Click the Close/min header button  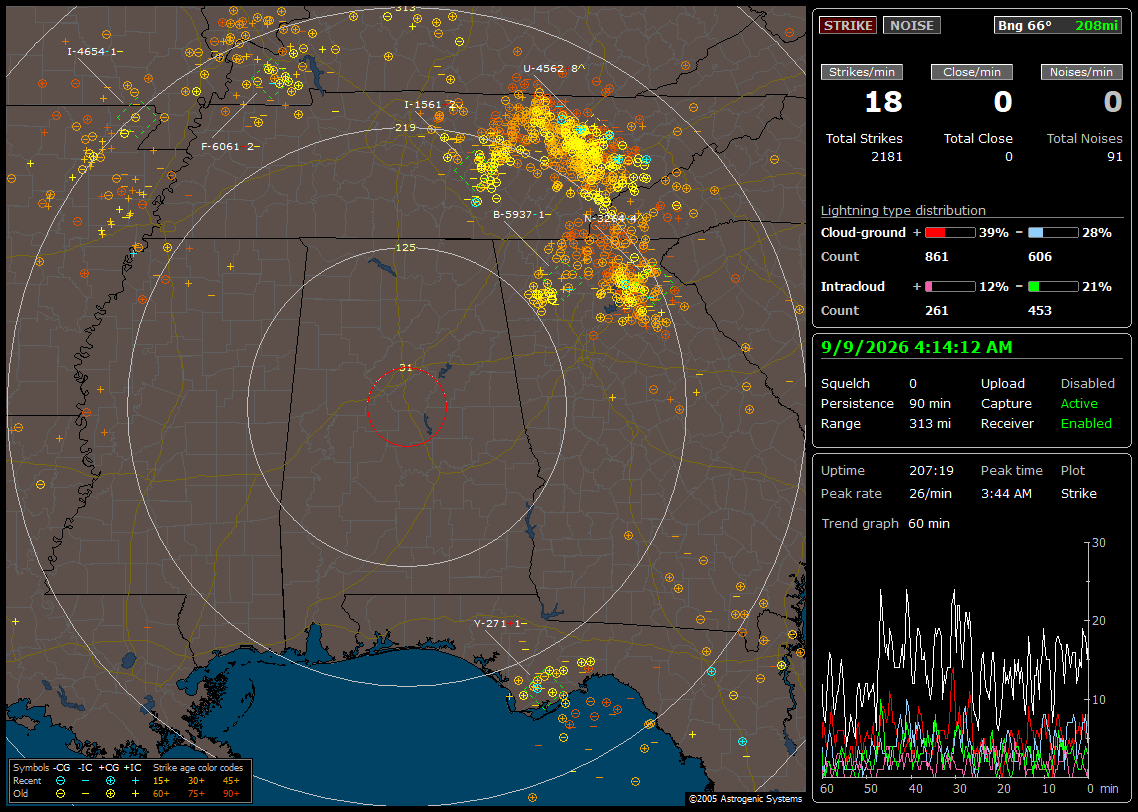(x=972, y=72)
